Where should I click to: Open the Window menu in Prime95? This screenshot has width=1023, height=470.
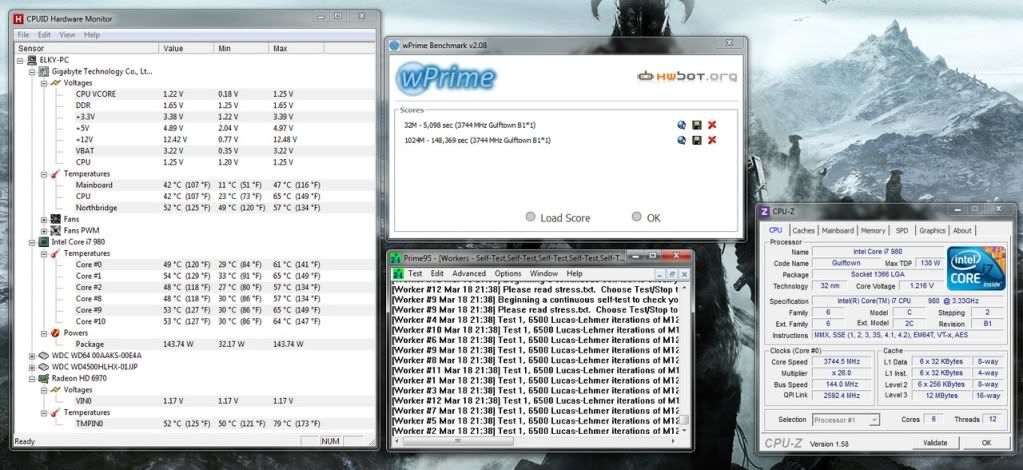(543, 274)
